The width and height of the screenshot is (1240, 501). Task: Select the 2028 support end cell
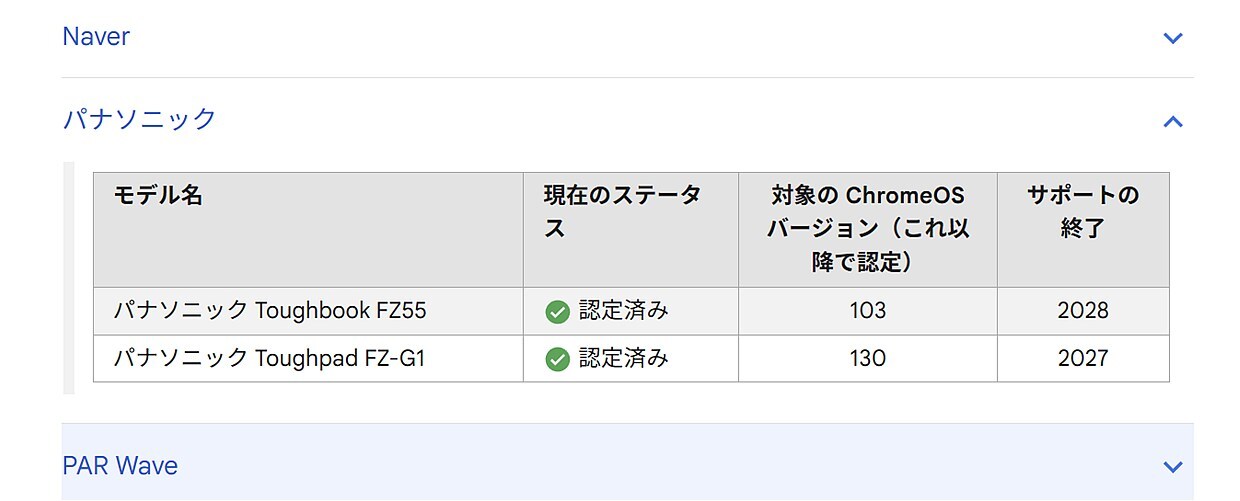1083,311
